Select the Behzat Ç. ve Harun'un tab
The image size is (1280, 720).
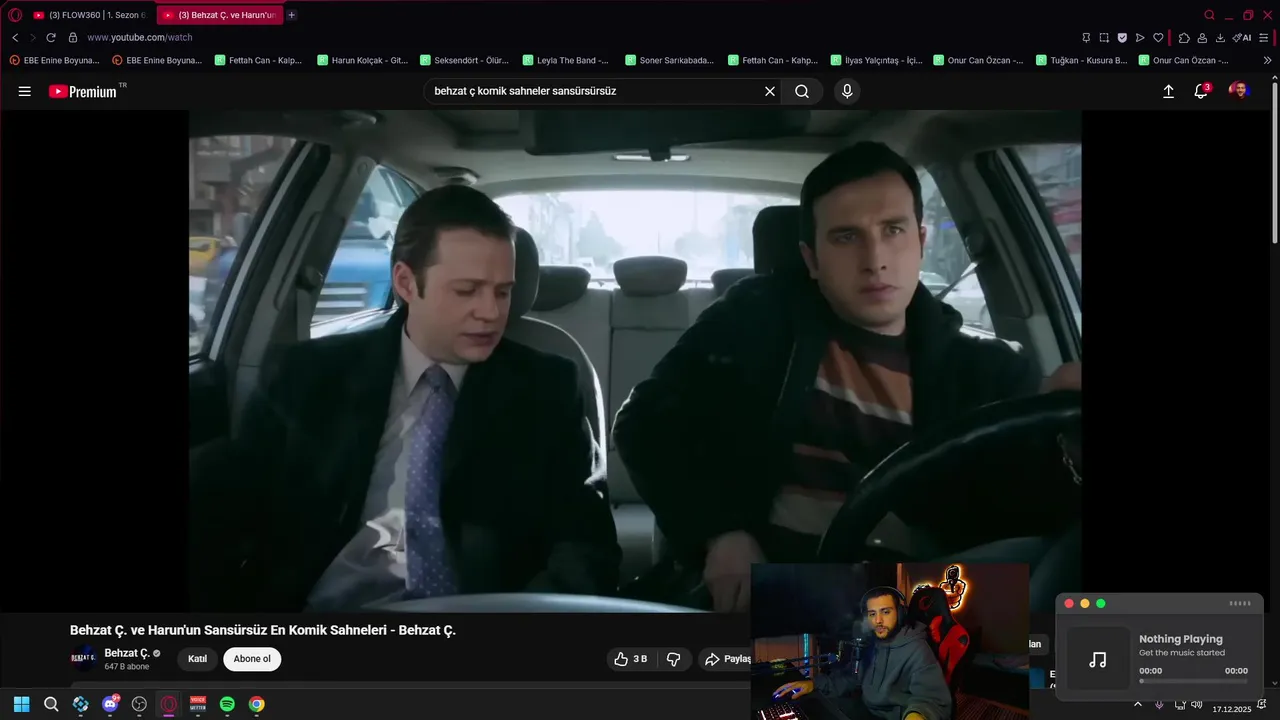219,15
